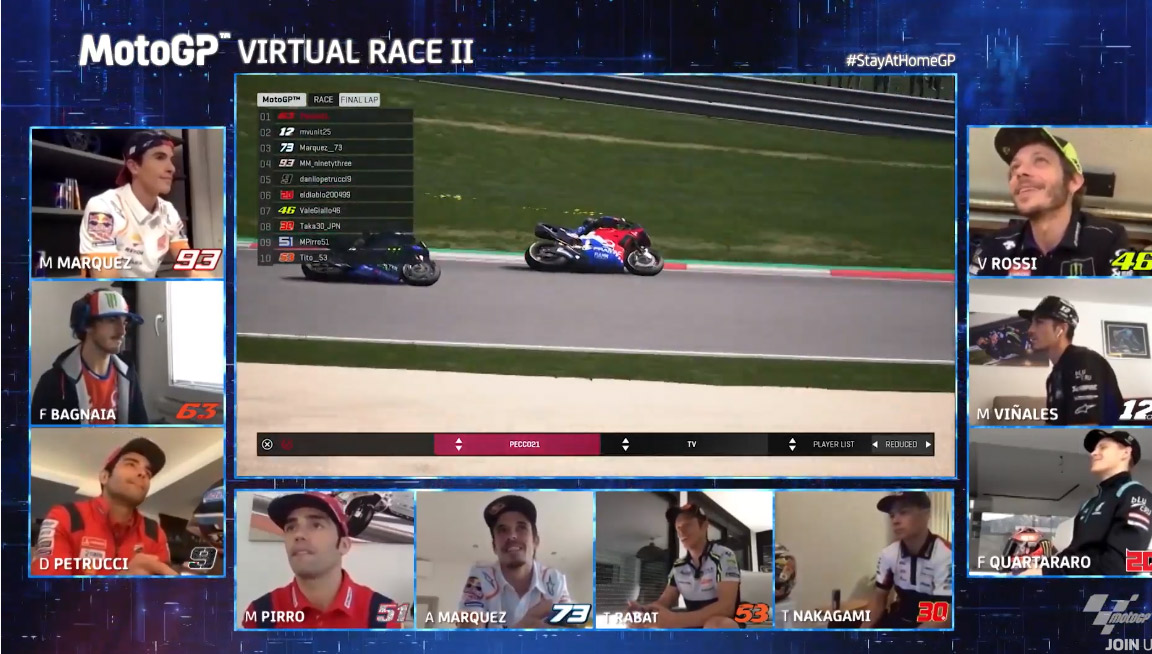Click the 9 number badge on D Petrucci feed

point(201,558)
